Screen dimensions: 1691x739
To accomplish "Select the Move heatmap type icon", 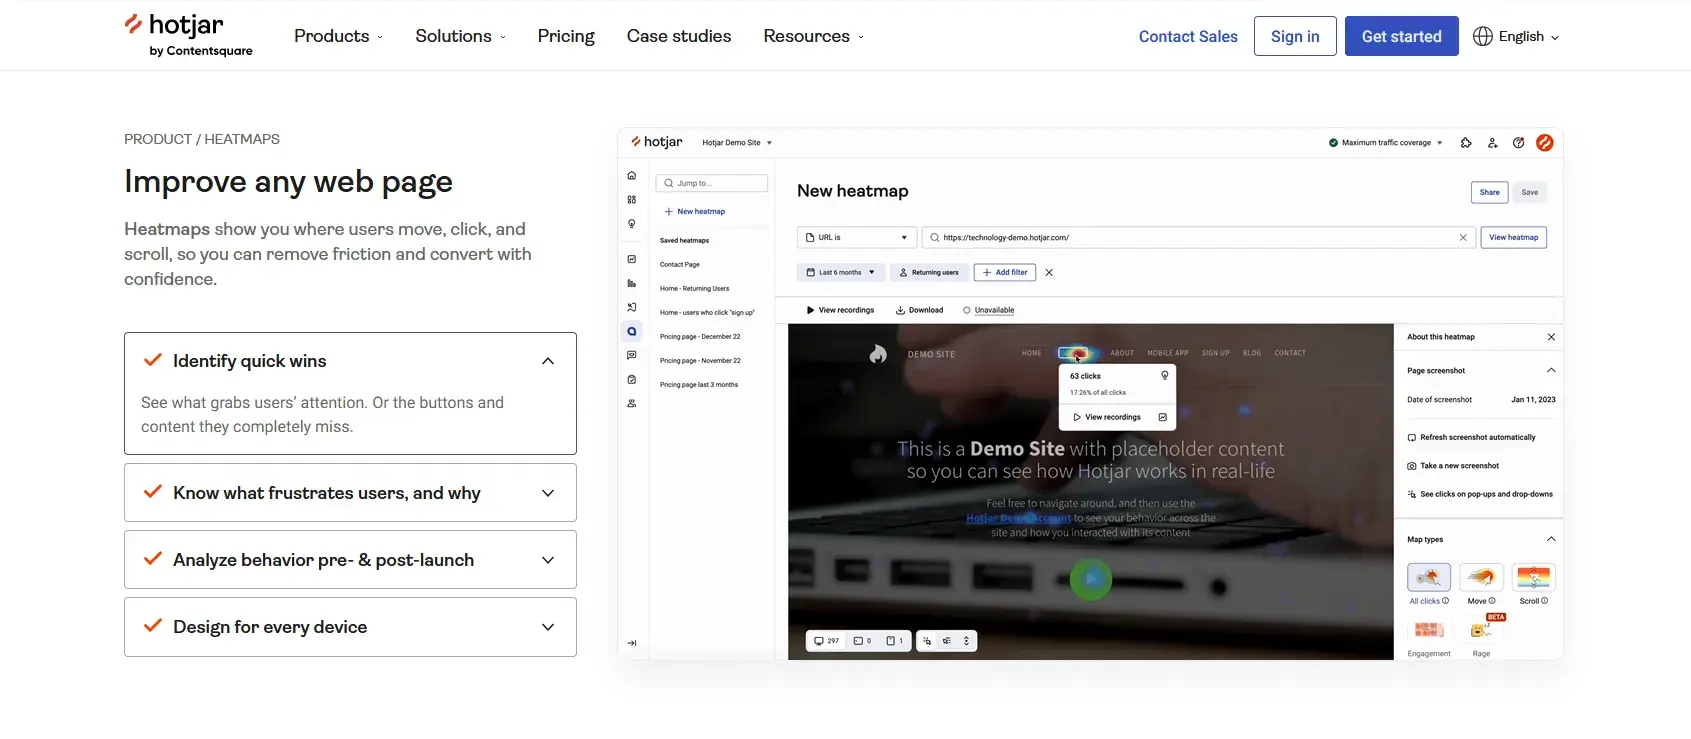I will point(1481,577).
